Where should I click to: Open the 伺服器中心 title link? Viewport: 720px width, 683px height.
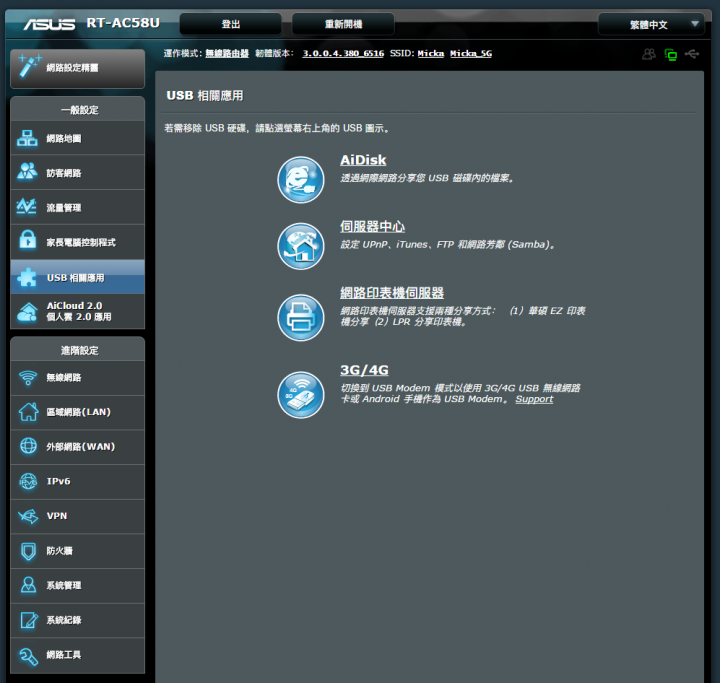coord(372,226)
